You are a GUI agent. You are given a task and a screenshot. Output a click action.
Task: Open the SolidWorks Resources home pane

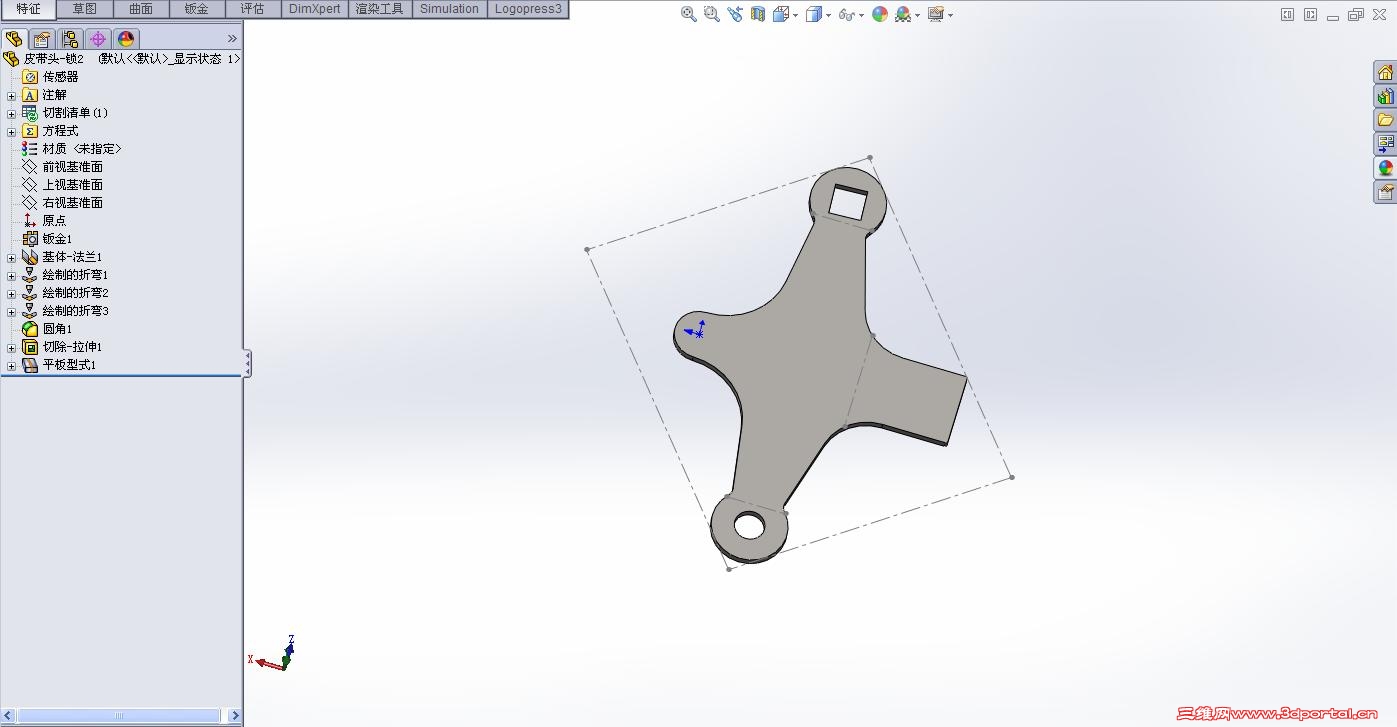[x=1385, y=72]
